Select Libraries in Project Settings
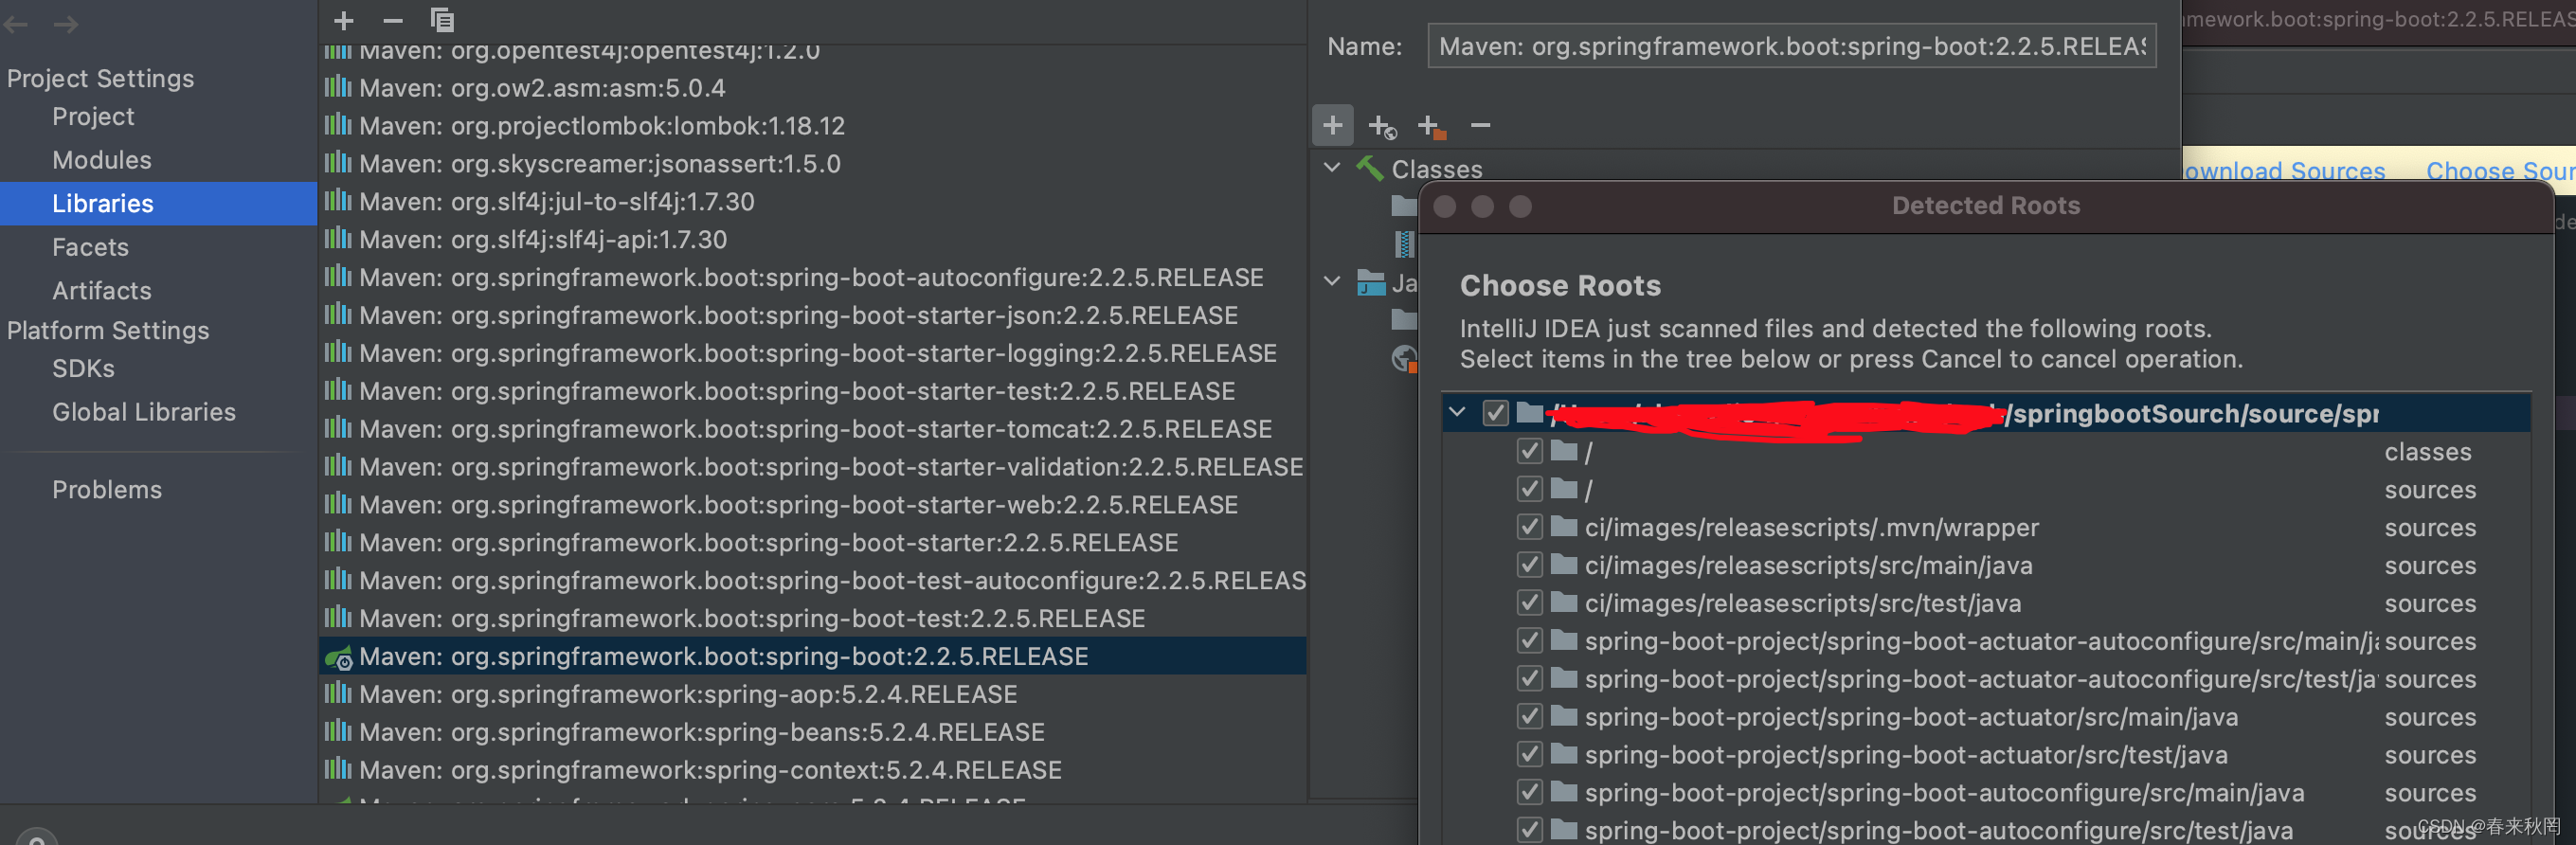Screen dimensions: 2576x845 coord(158,203)
